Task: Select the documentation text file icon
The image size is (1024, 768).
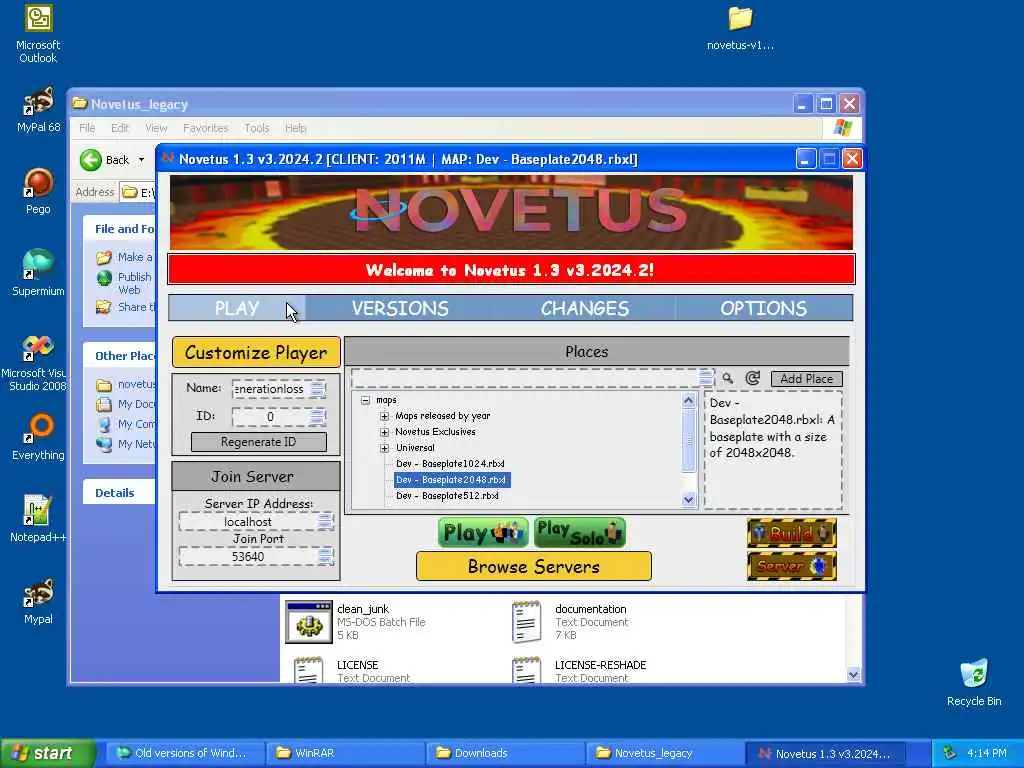Action: [x=526, y=622]
